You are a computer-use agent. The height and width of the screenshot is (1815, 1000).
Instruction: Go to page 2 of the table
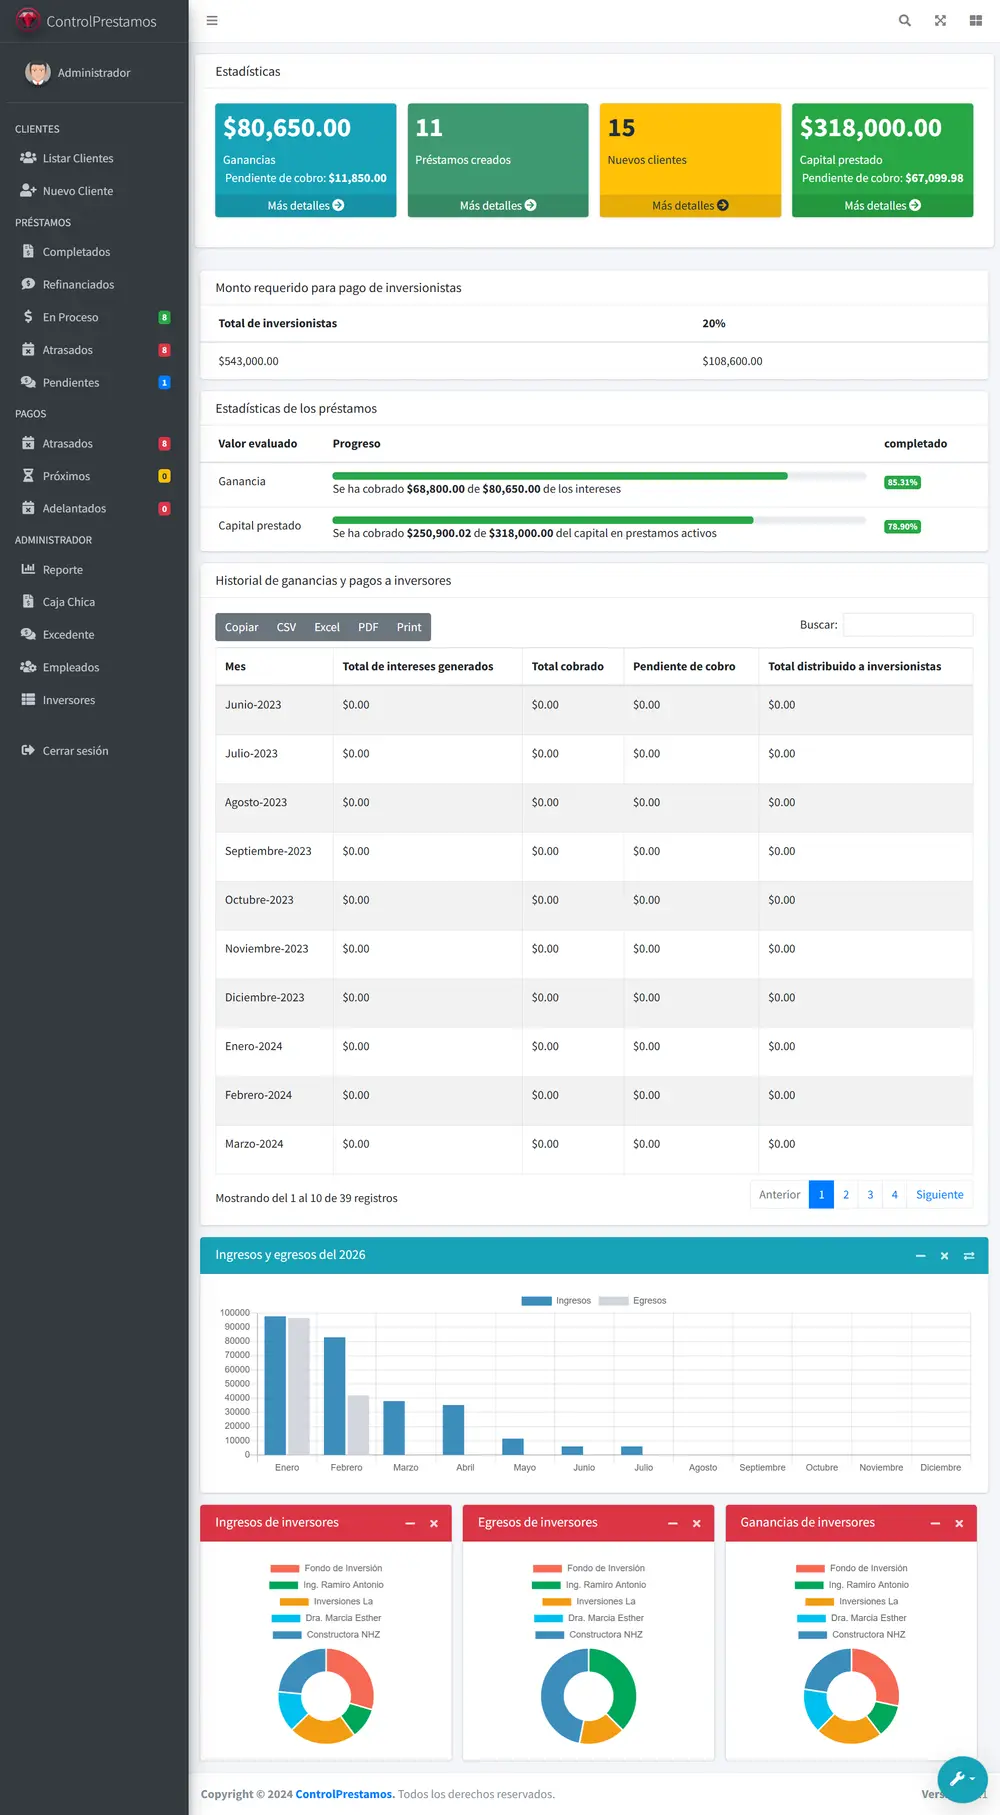[x=846, y=1195]
